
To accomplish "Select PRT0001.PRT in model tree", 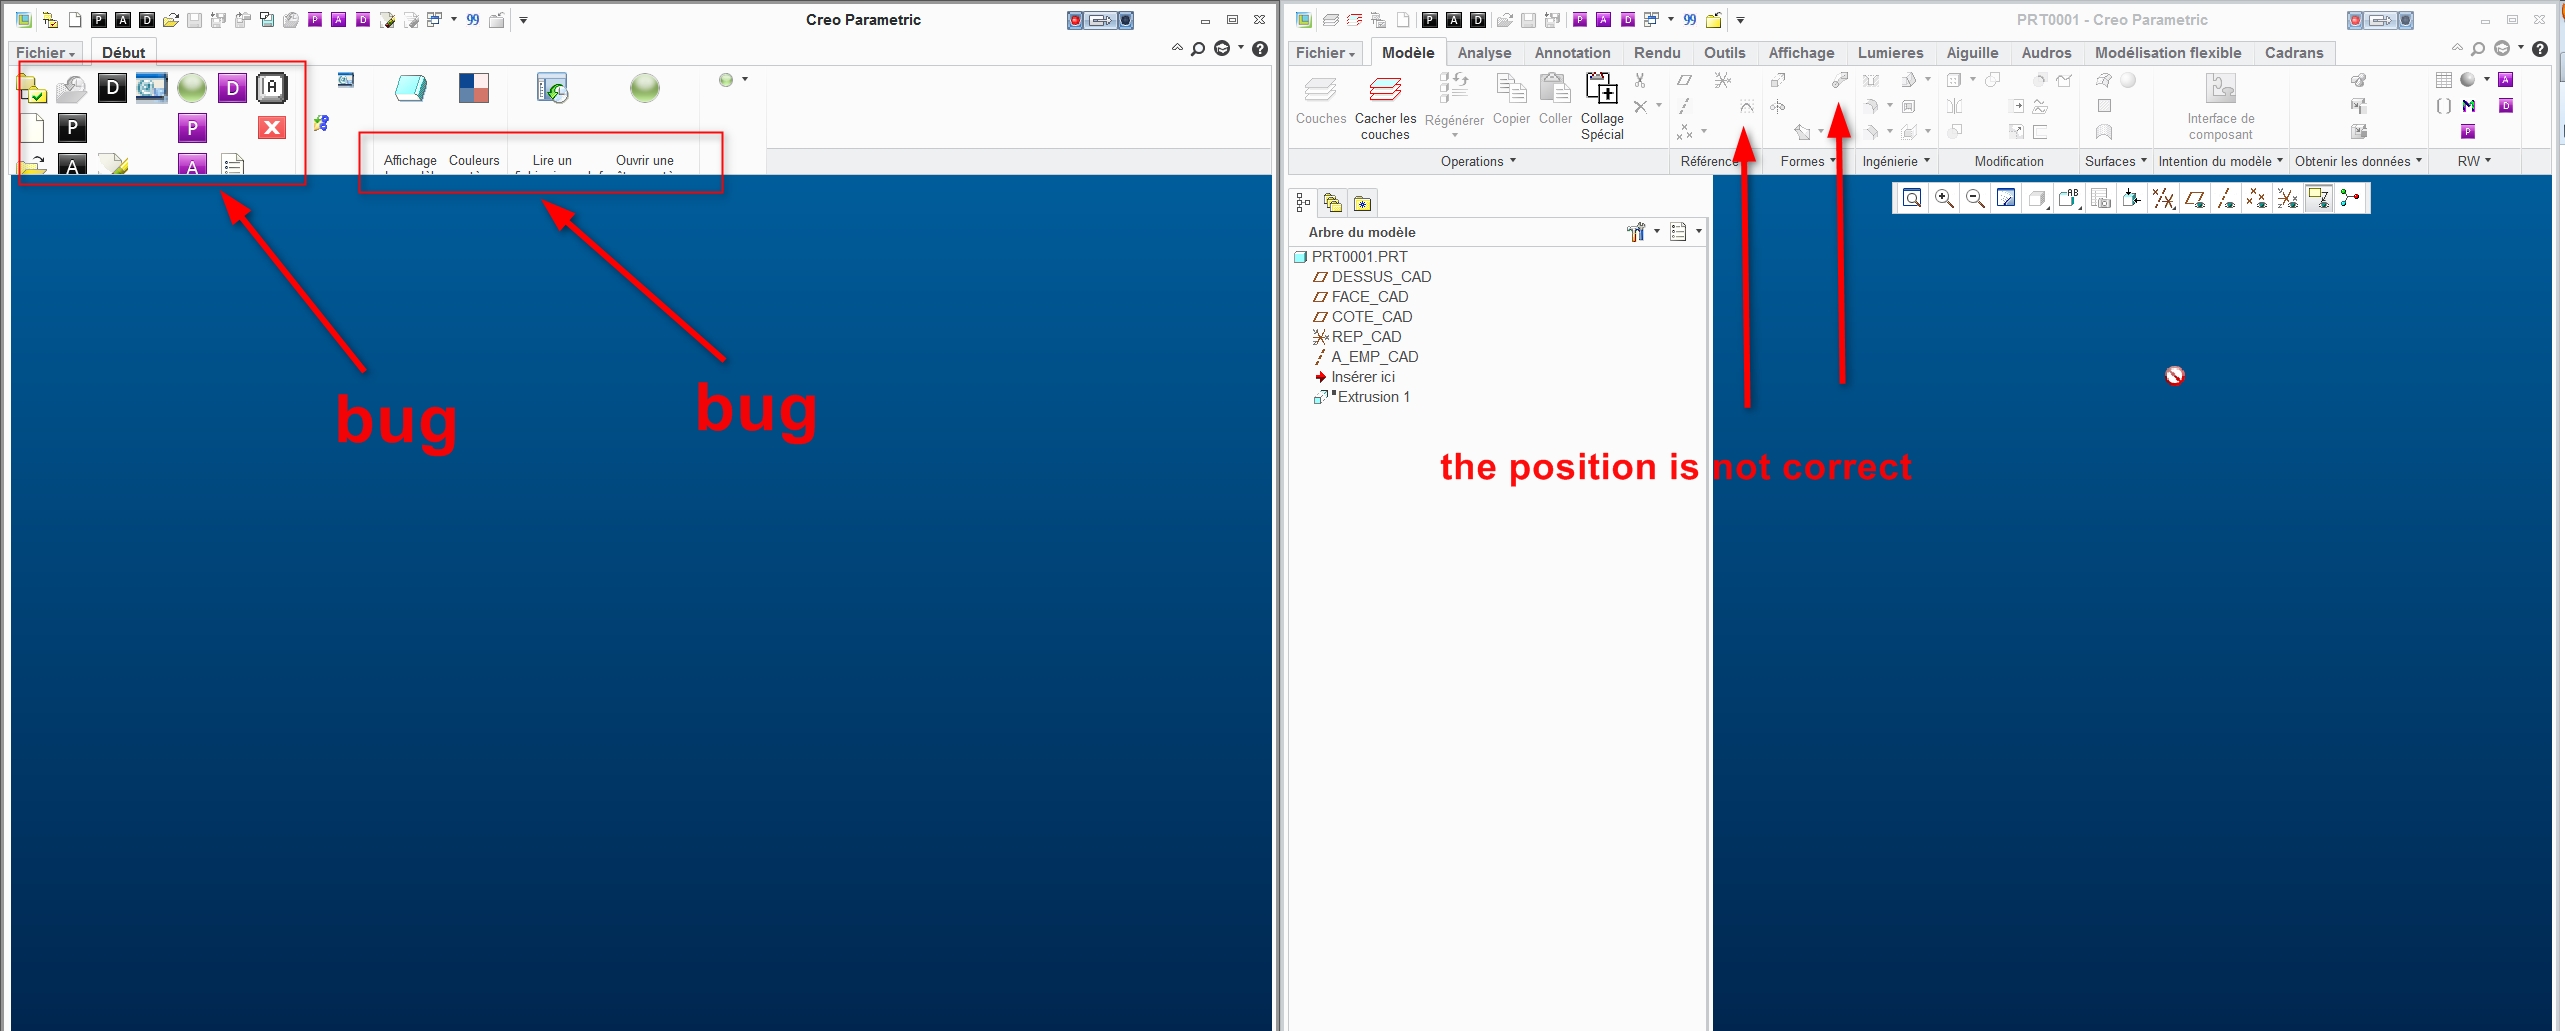I will click(1359, 257).
